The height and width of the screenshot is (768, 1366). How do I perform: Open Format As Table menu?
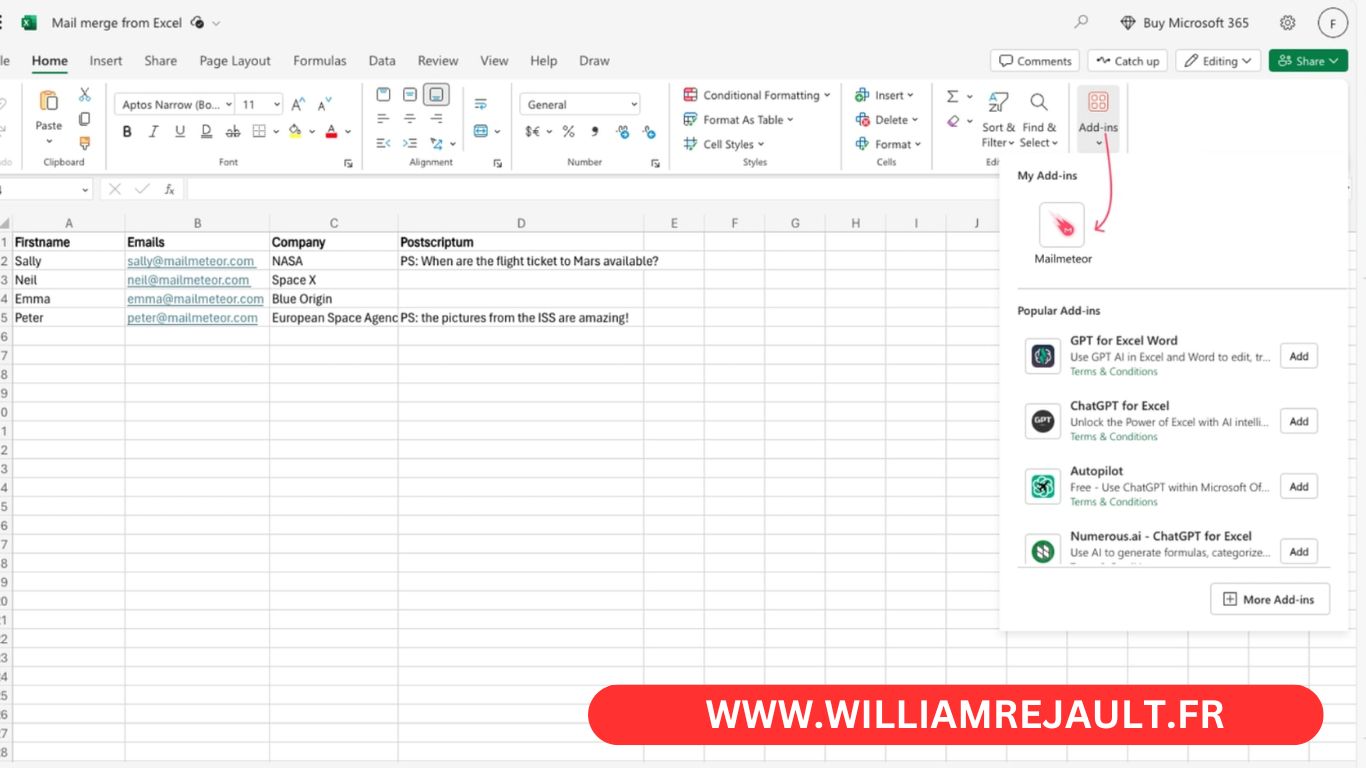click(738, 119)
